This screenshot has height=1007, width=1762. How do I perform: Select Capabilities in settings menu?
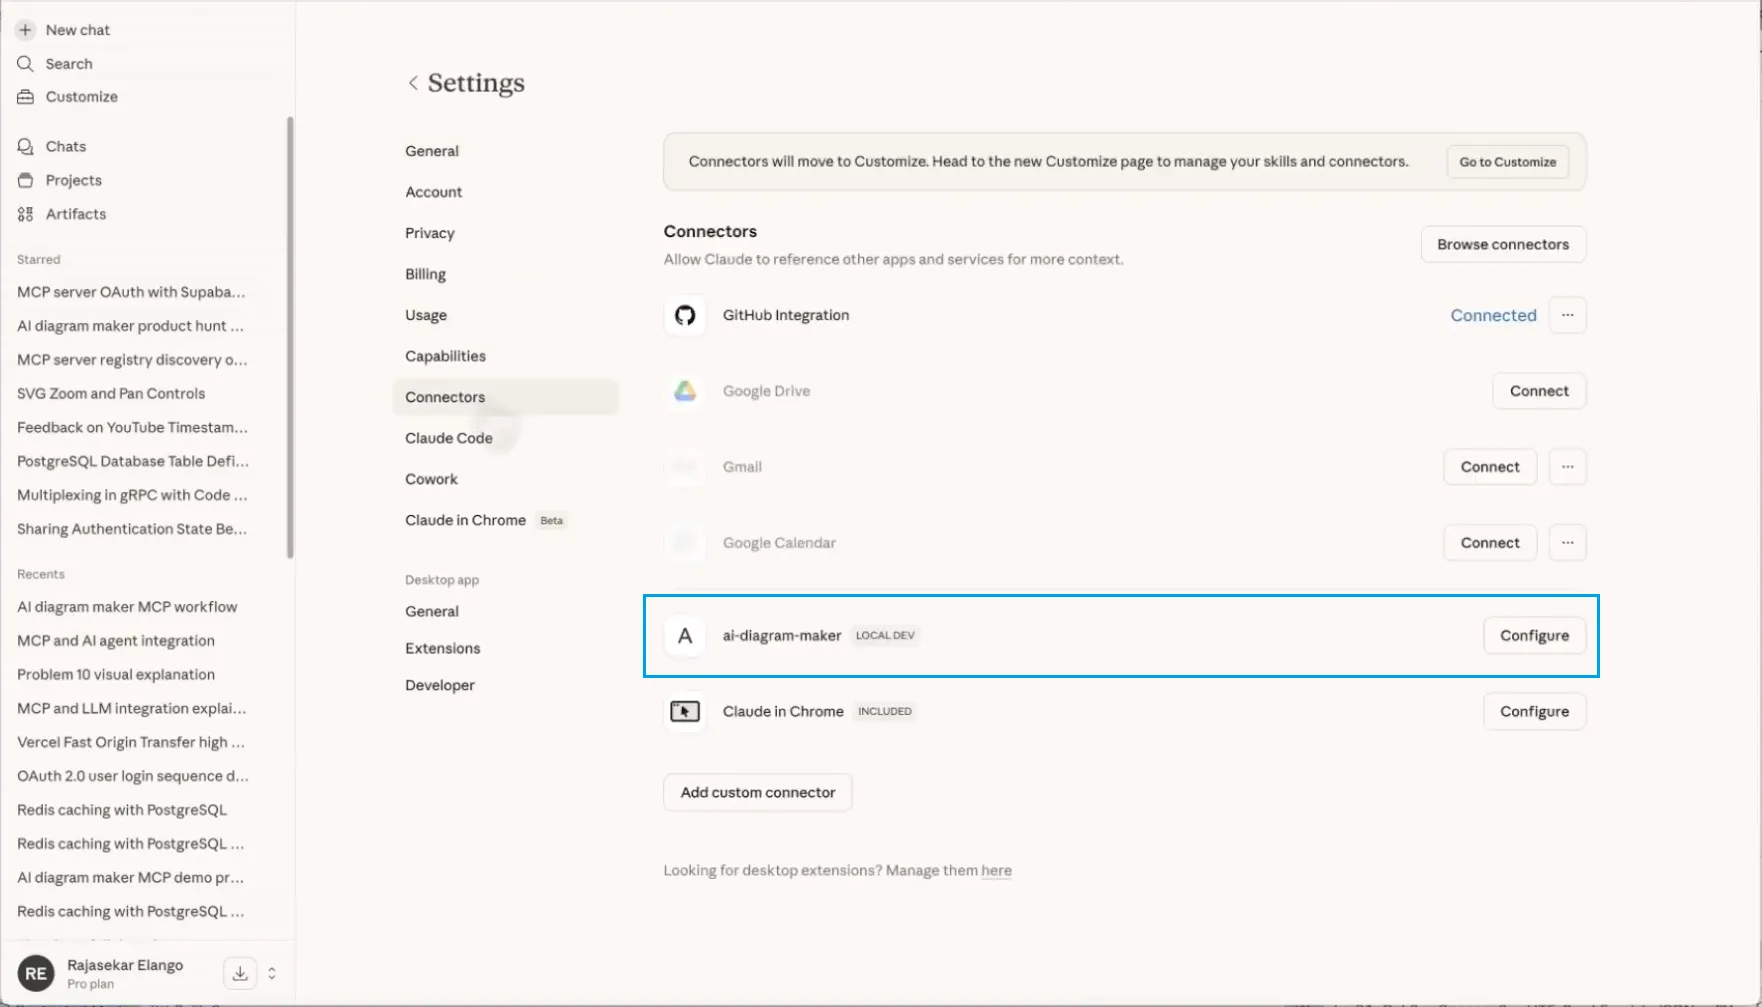(445, 356)
